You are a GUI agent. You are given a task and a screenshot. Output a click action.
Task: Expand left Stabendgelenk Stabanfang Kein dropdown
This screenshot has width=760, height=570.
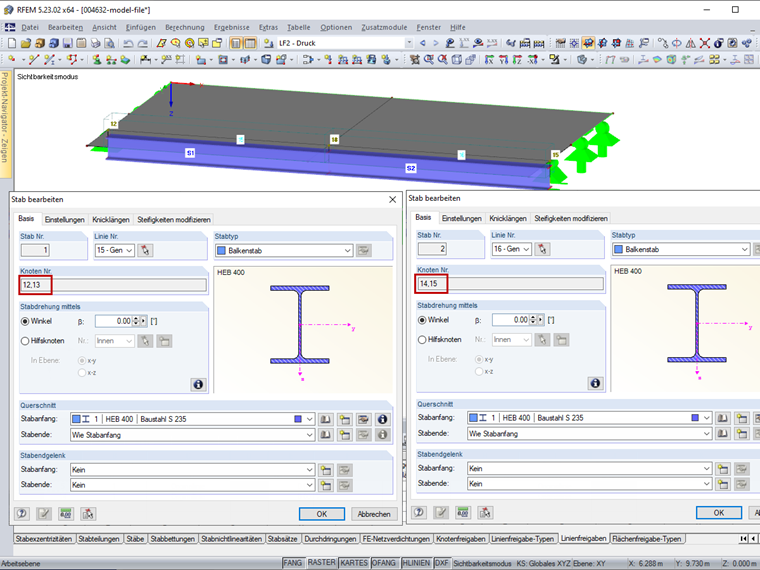click(309, 470)
